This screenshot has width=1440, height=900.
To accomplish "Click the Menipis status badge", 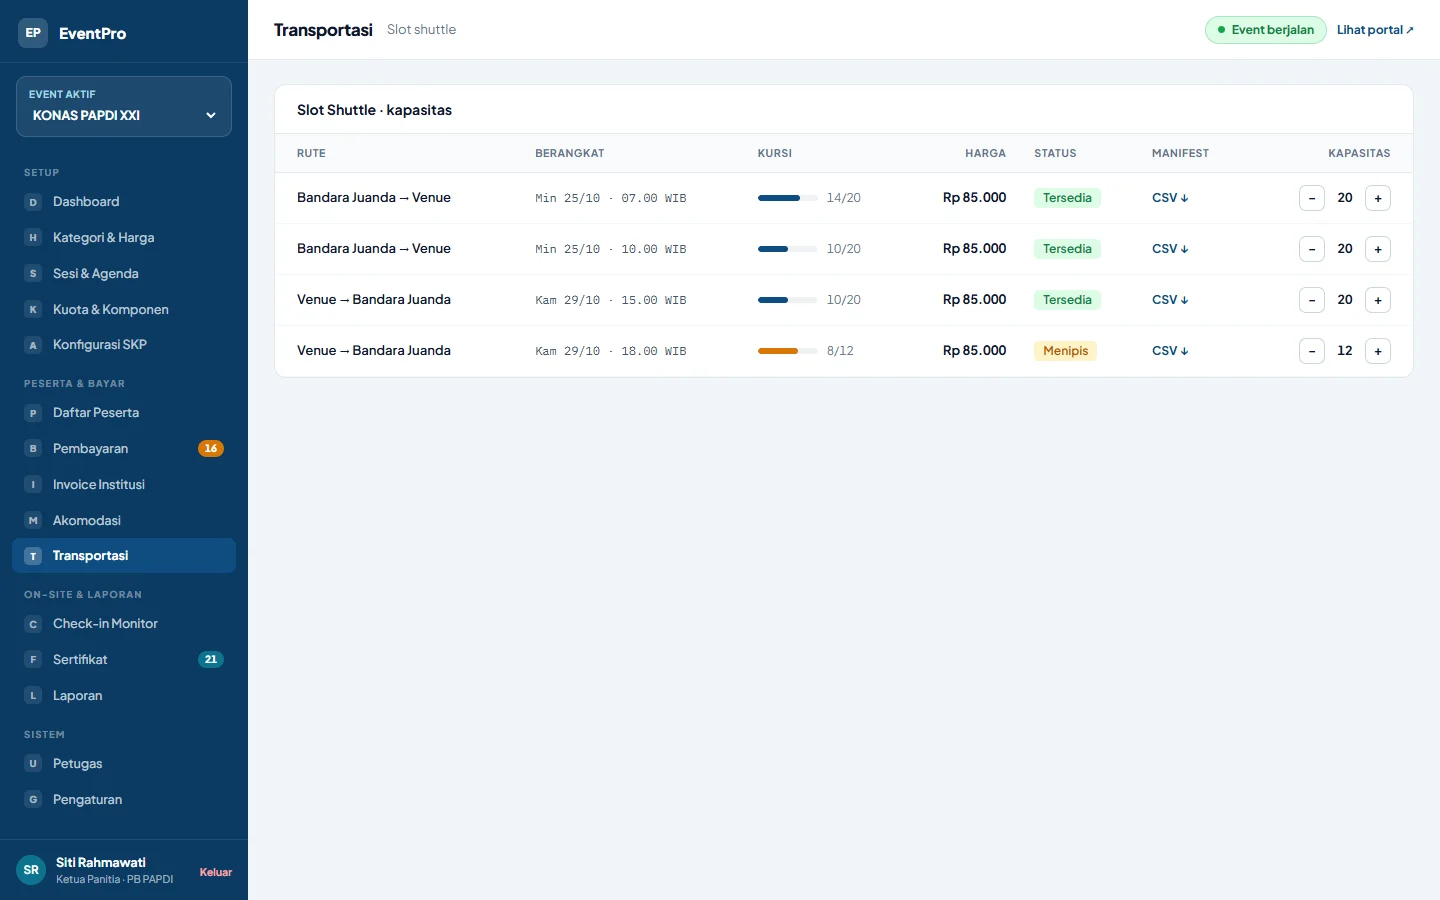I will pos(1066,351).
